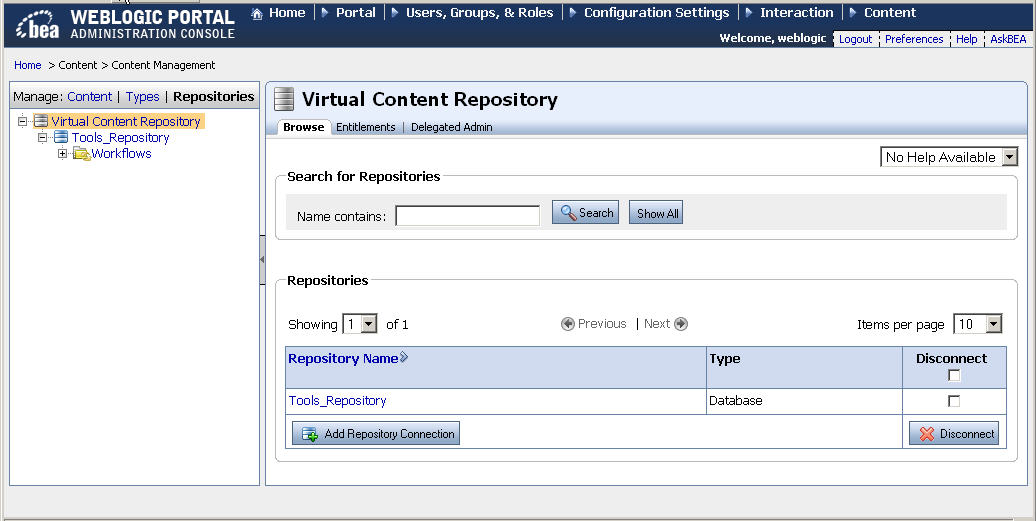Click the Virtual Content Repository tree server icon
The height and width of the screenshot is (521, 1036).
click(41, 121)
